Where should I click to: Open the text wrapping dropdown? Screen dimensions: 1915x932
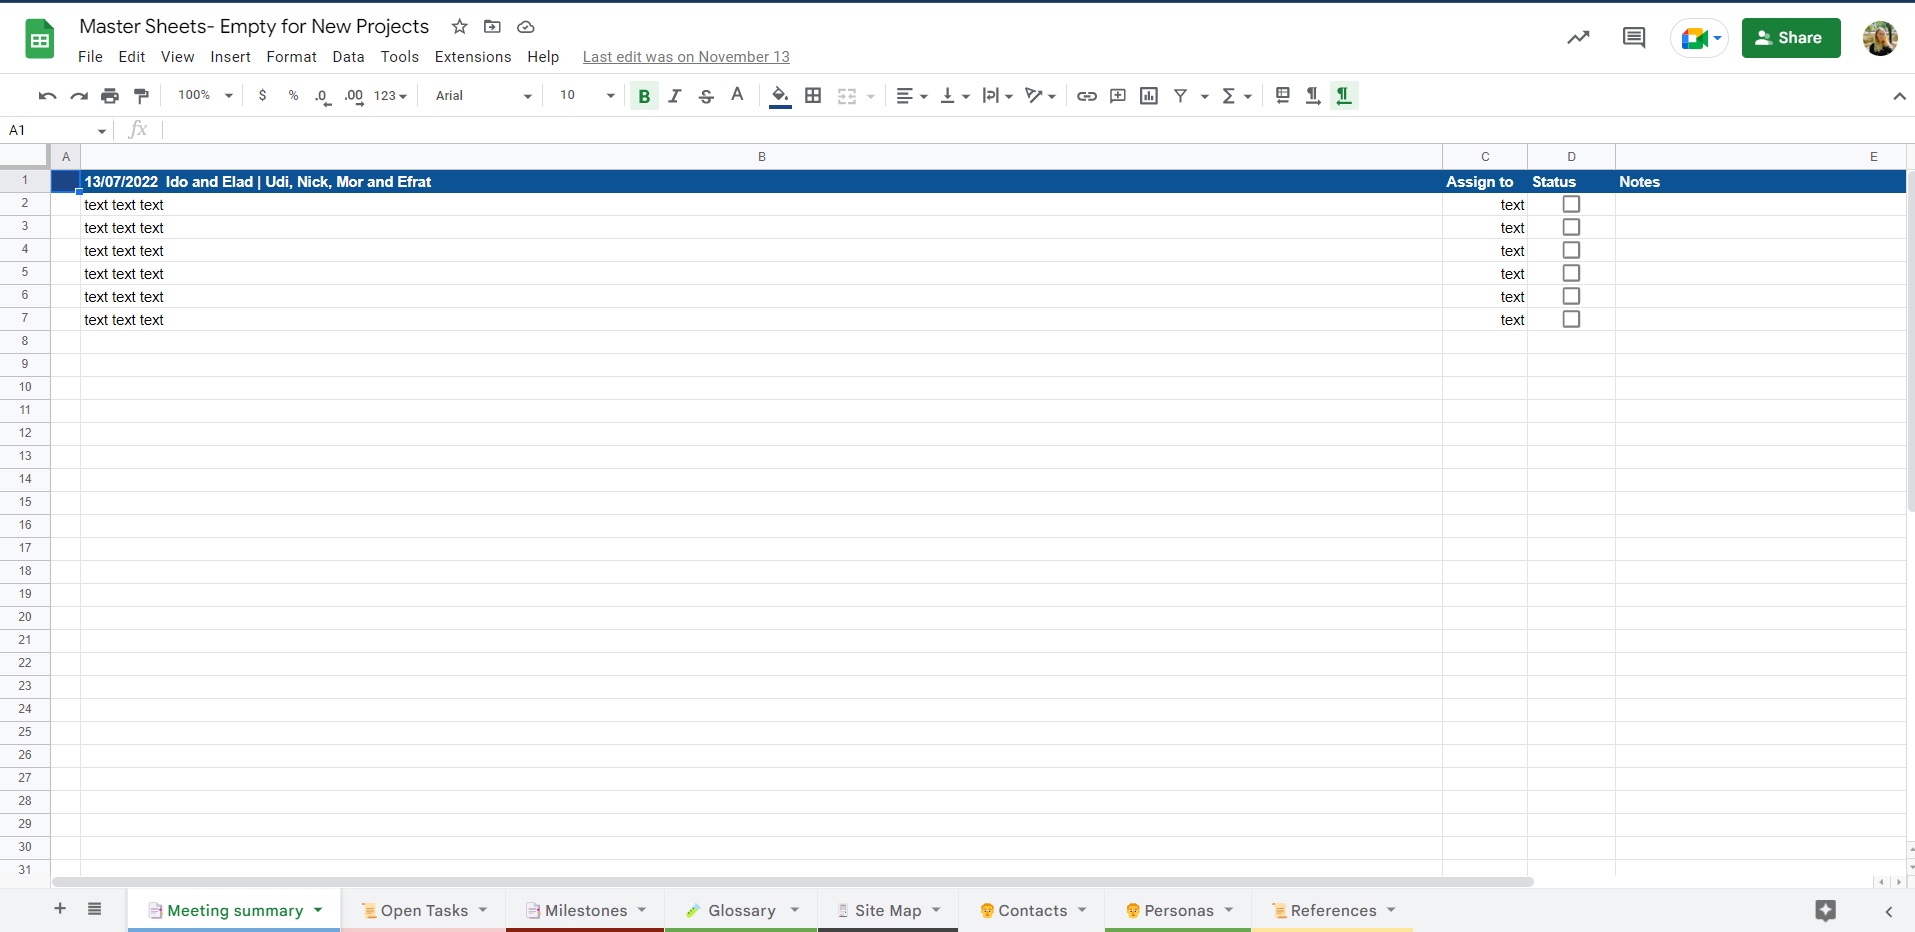click(x=997, y=96)
